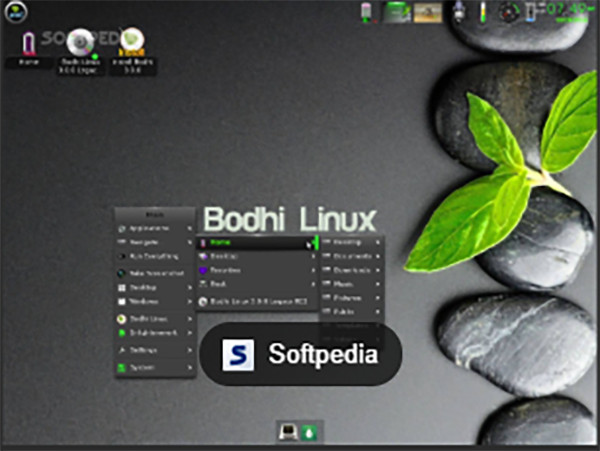600x451 pixels.
Task: Open Navigate in the main menu
Action: pos(155,242)
